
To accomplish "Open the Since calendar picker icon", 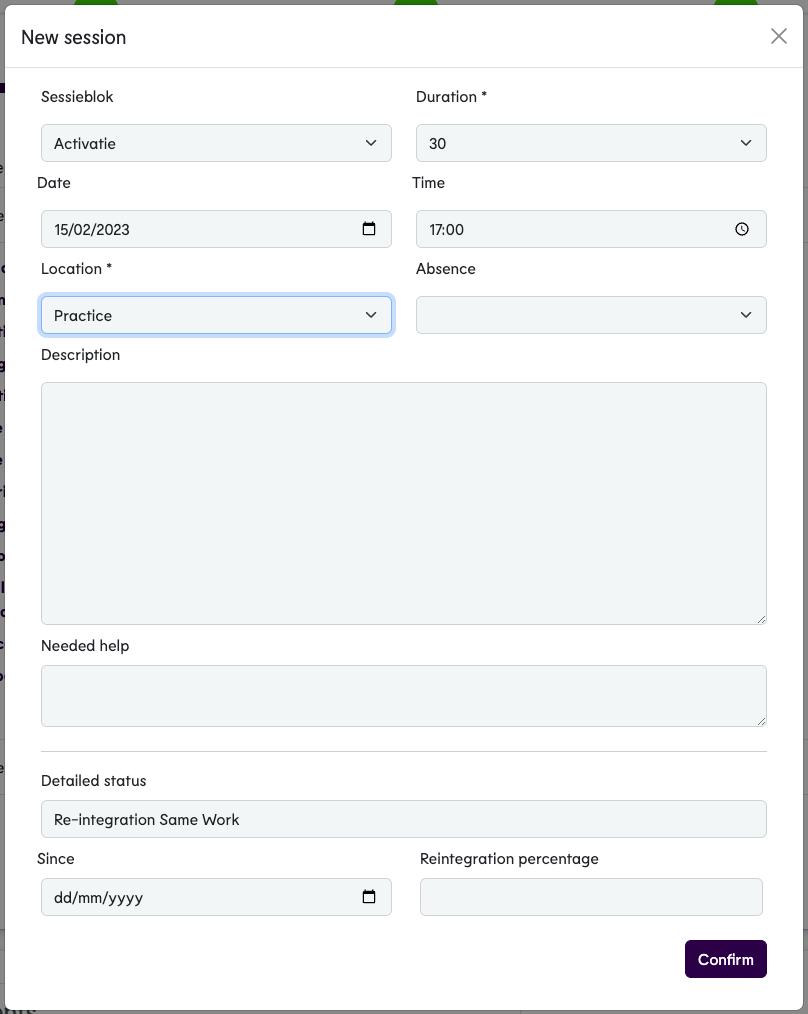I will pyautogui.click(x=369, y=897).
